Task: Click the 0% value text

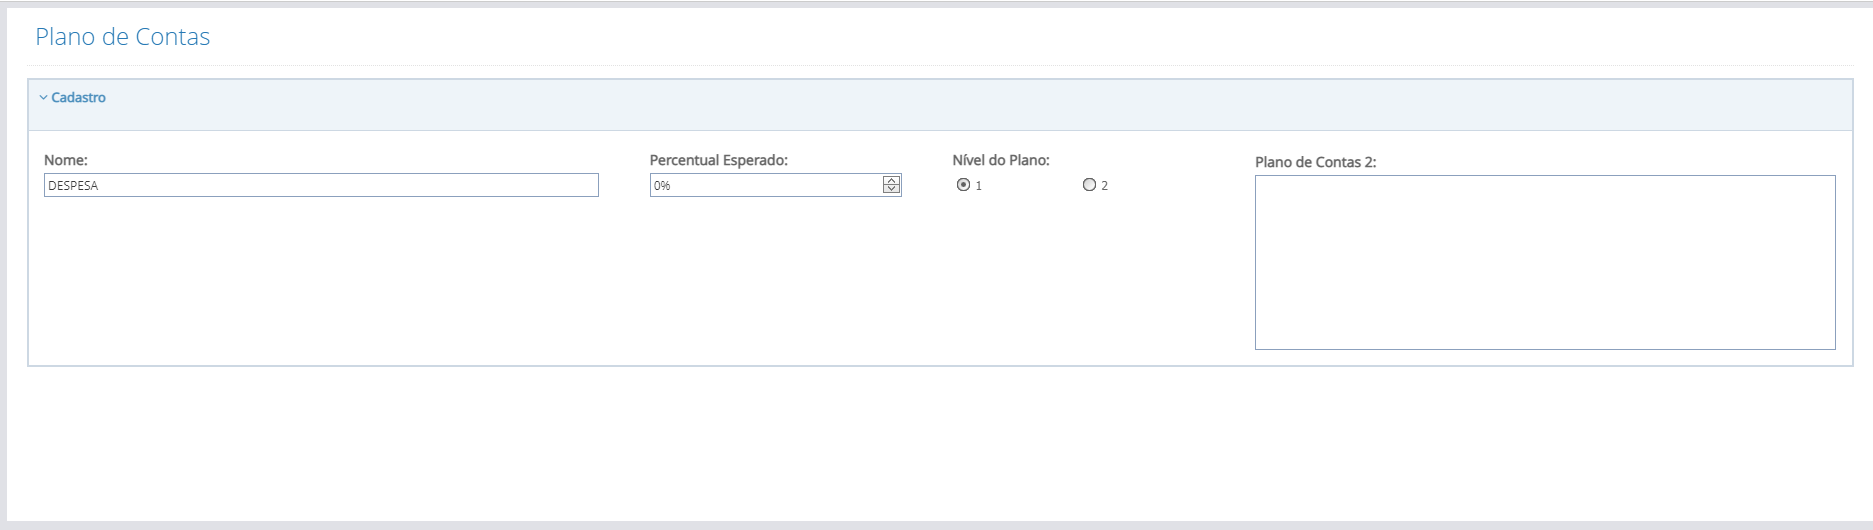Action: coord(662,186)
